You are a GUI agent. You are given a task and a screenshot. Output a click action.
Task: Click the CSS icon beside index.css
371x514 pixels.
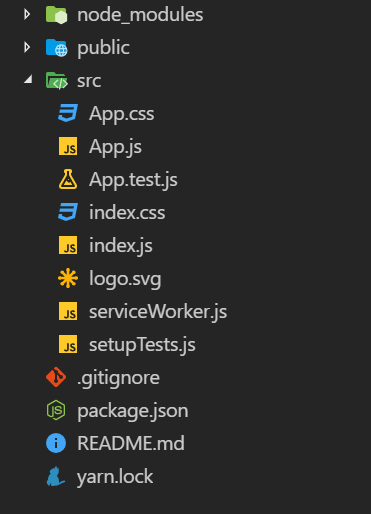68,212
